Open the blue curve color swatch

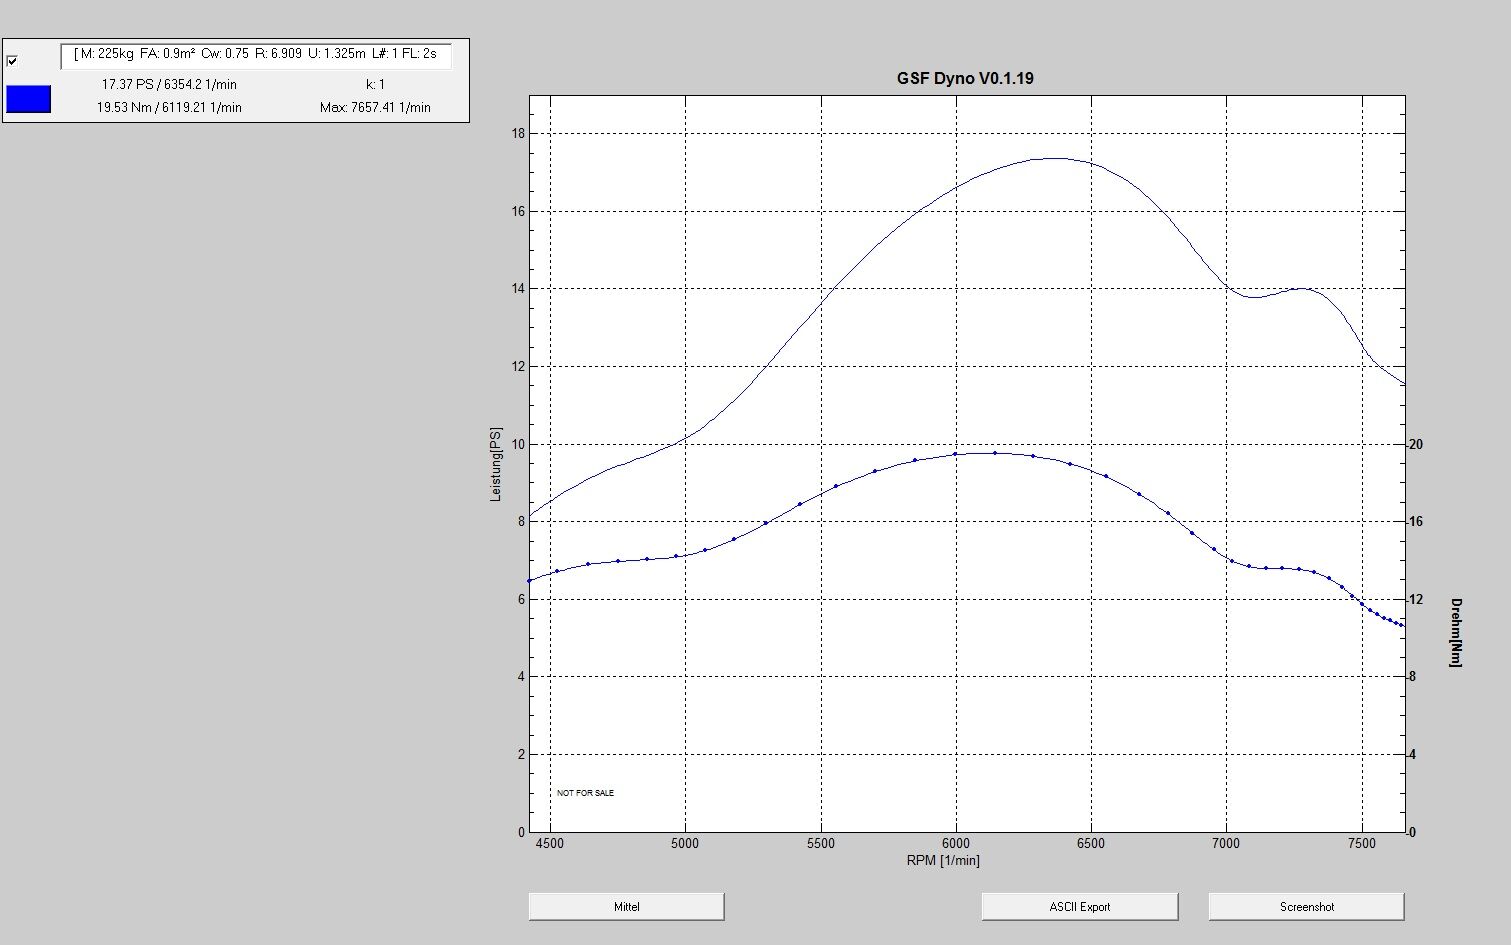click(x=28, y=99)
